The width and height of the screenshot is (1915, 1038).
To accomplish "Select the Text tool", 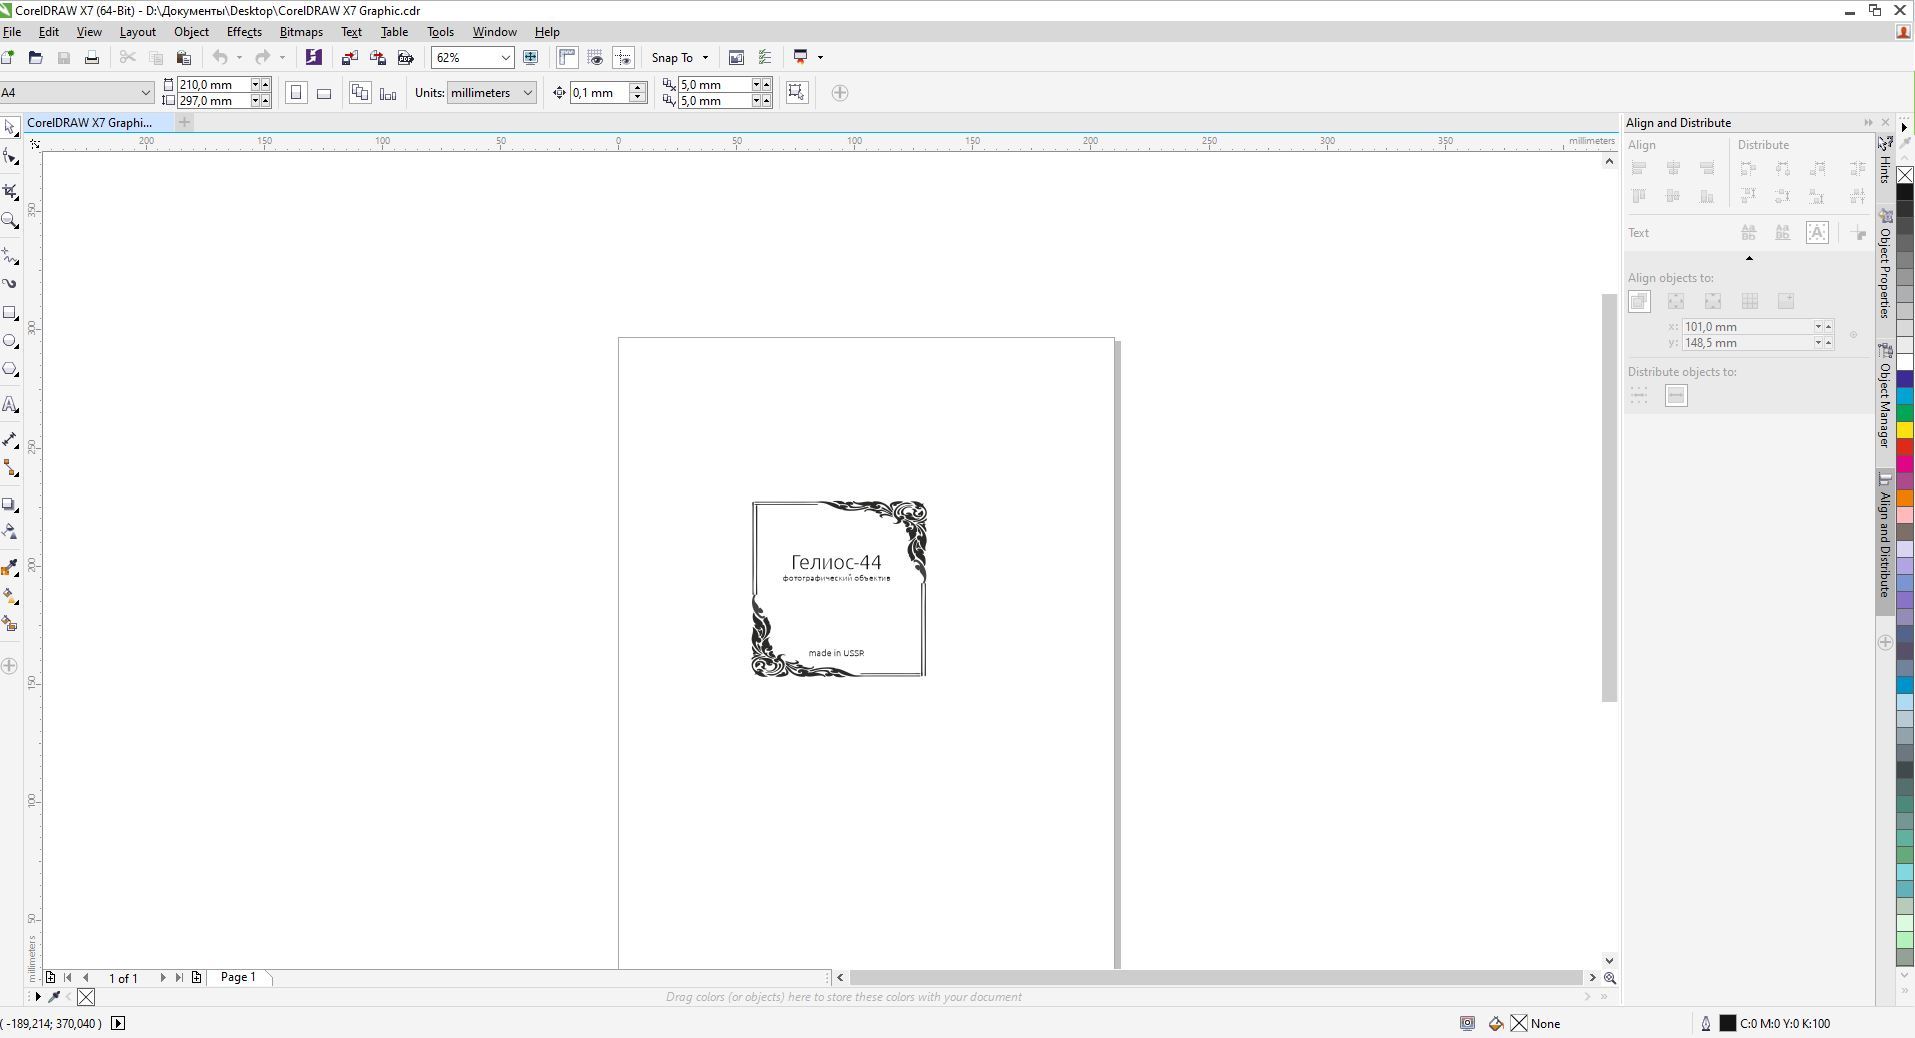I will tap(11, 405).
